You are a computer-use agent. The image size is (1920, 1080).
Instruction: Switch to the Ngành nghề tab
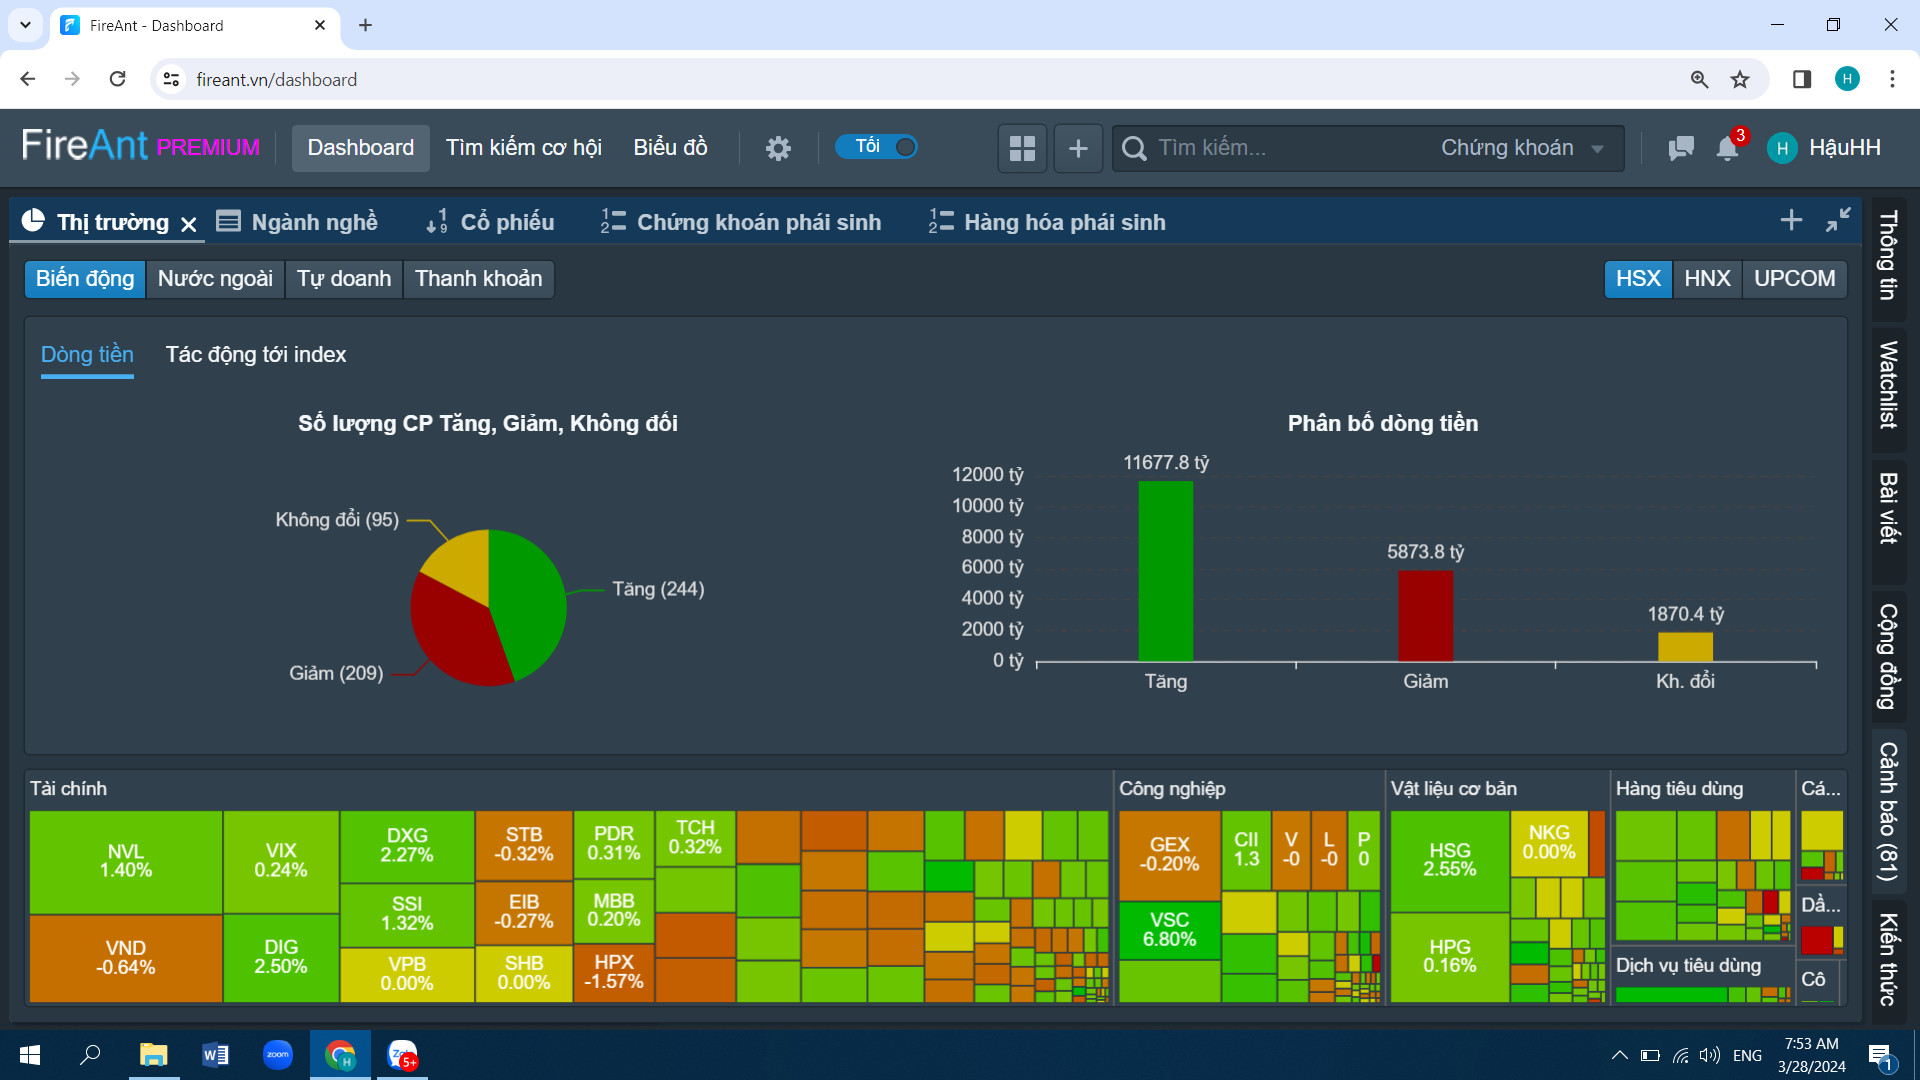click(298, 222)
